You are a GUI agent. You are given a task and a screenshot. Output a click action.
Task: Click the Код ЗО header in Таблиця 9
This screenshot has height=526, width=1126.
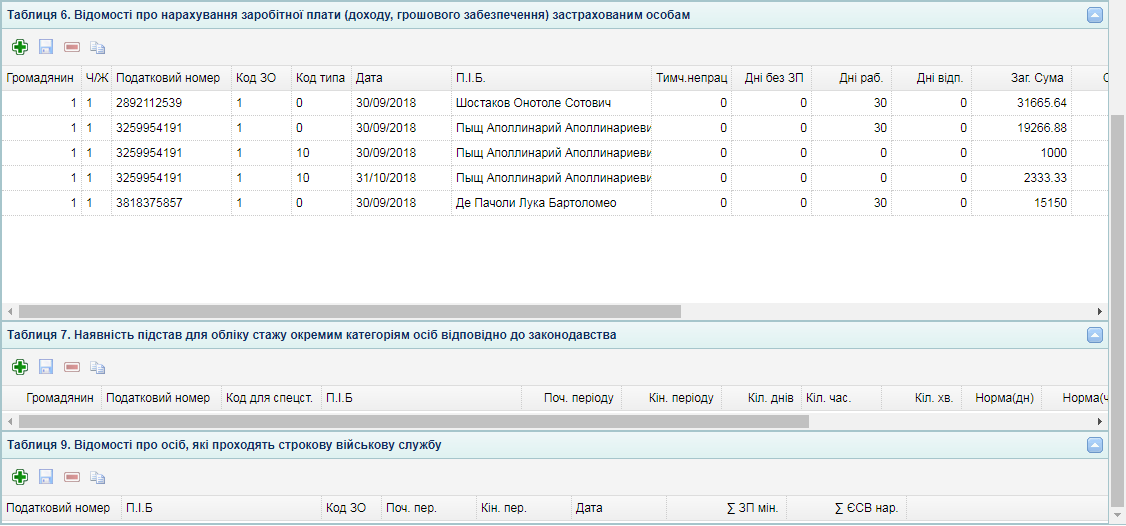point(352,508)
